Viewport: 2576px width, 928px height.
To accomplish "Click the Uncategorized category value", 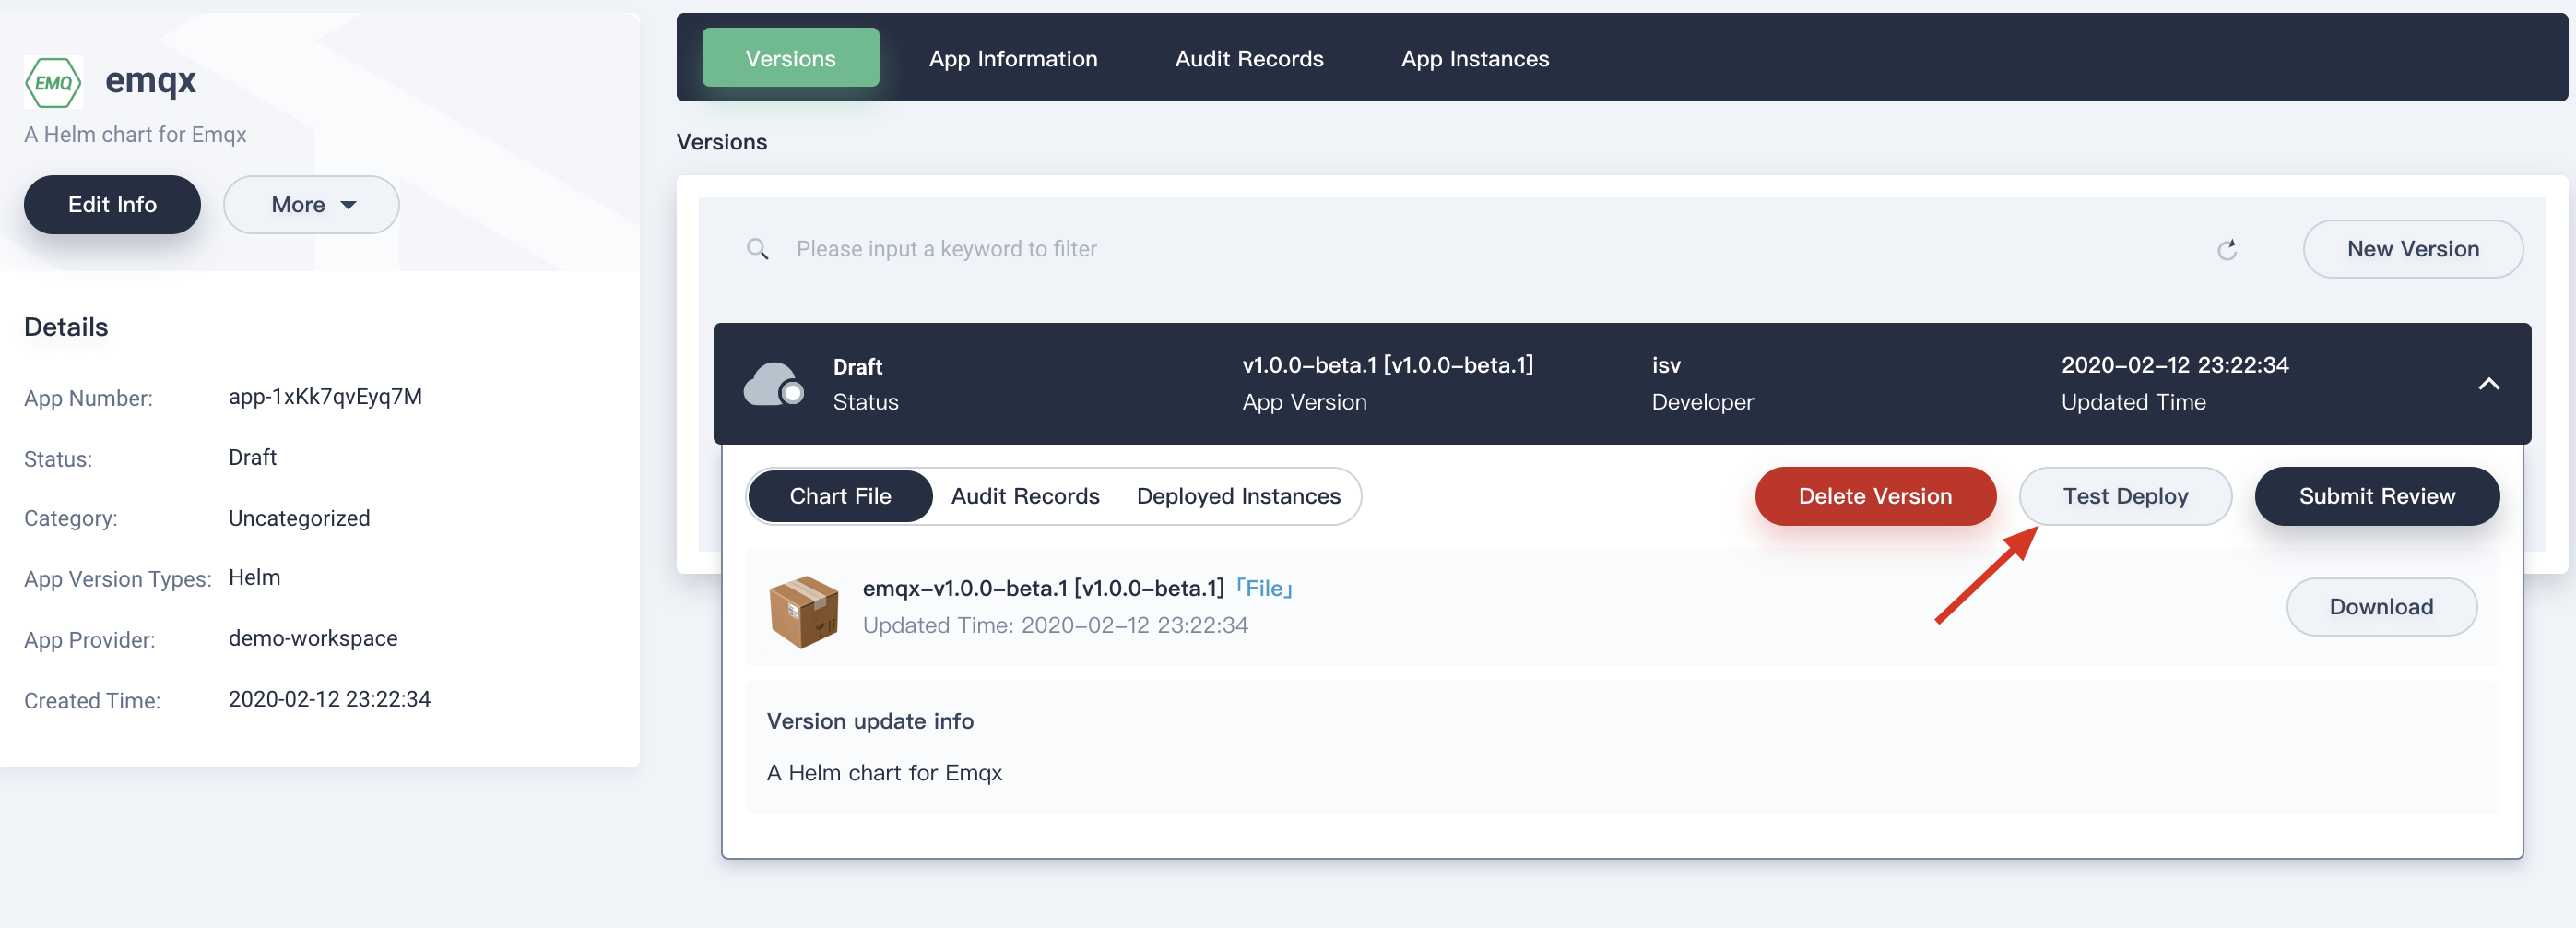I will click(x=299, y=518).
